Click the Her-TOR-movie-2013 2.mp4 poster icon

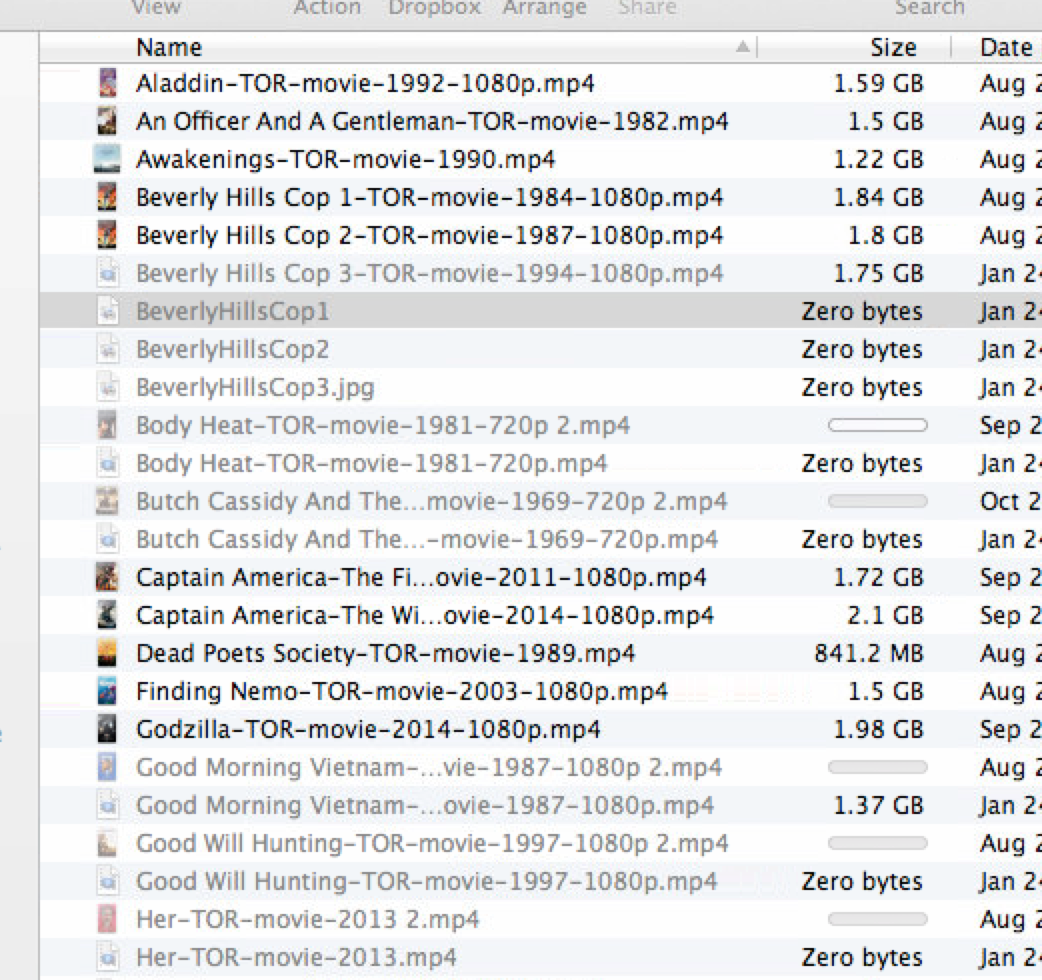click(x=108, y=919)
